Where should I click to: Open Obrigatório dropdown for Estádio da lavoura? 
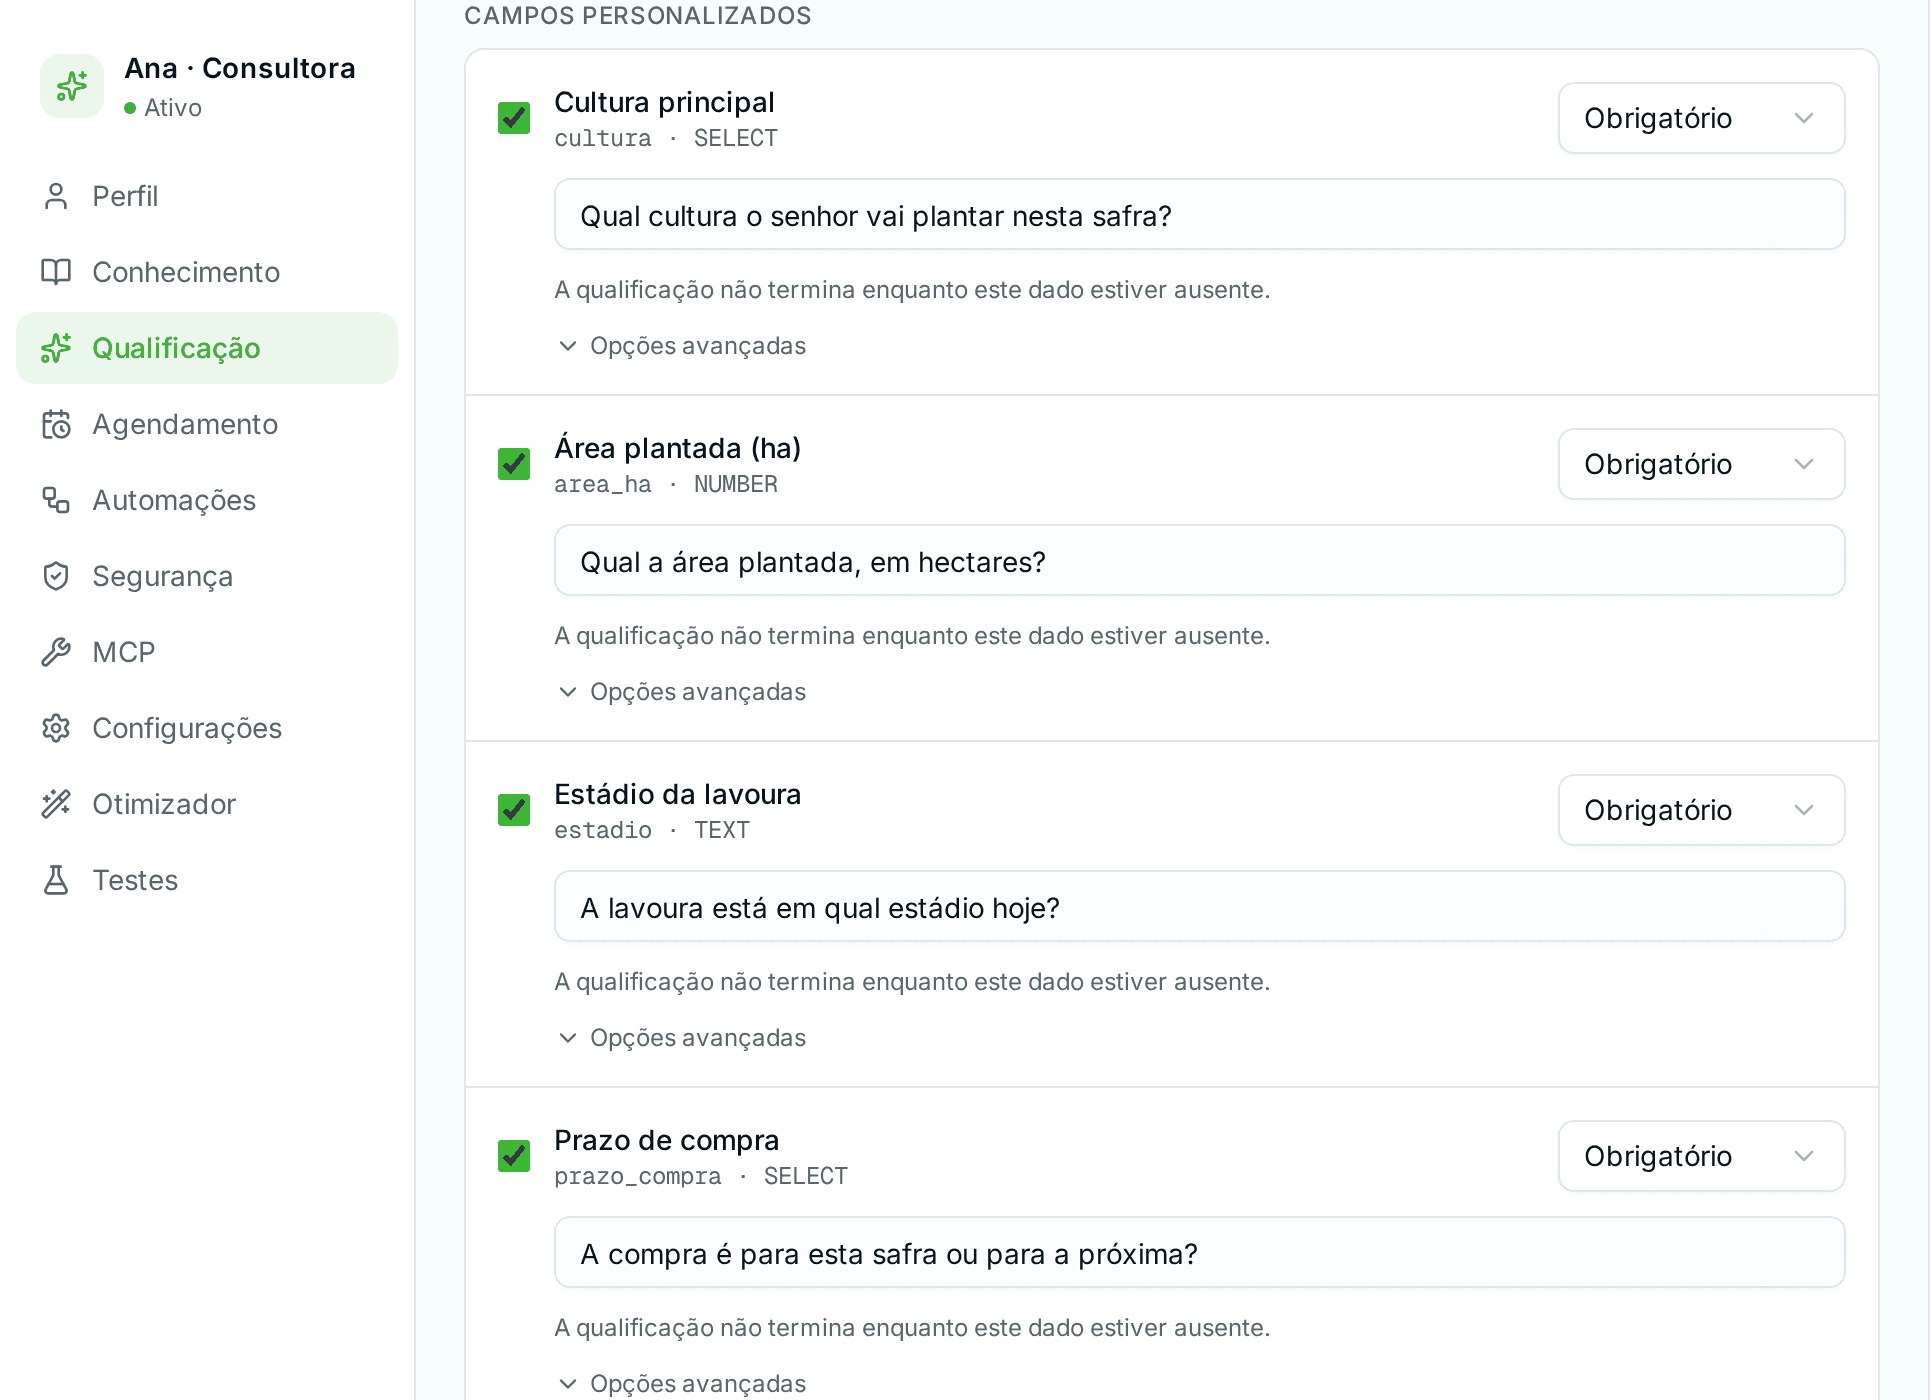tap(1701, 810)
